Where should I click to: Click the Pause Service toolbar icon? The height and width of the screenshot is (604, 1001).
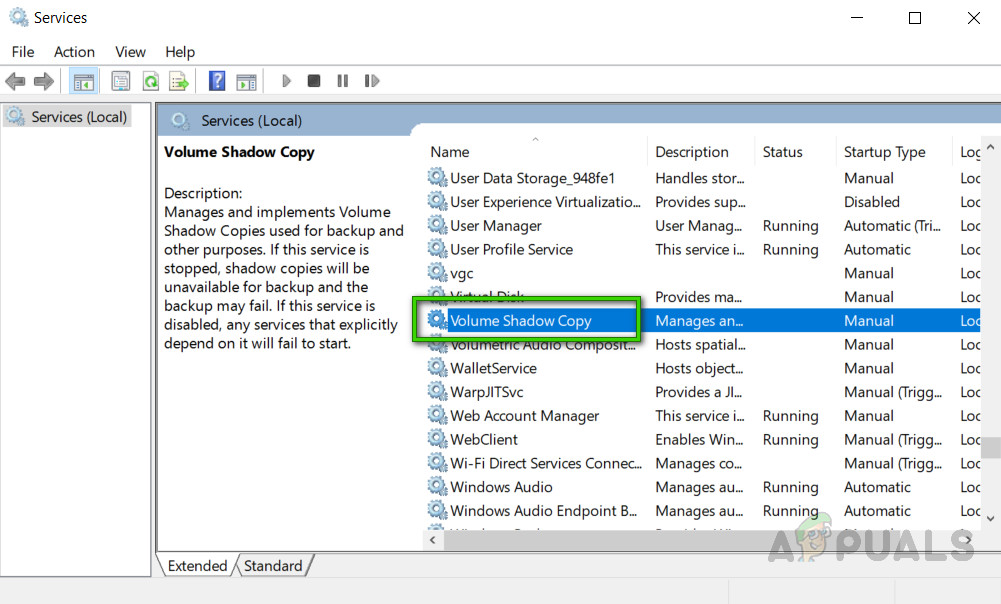[x=343, y=81]
